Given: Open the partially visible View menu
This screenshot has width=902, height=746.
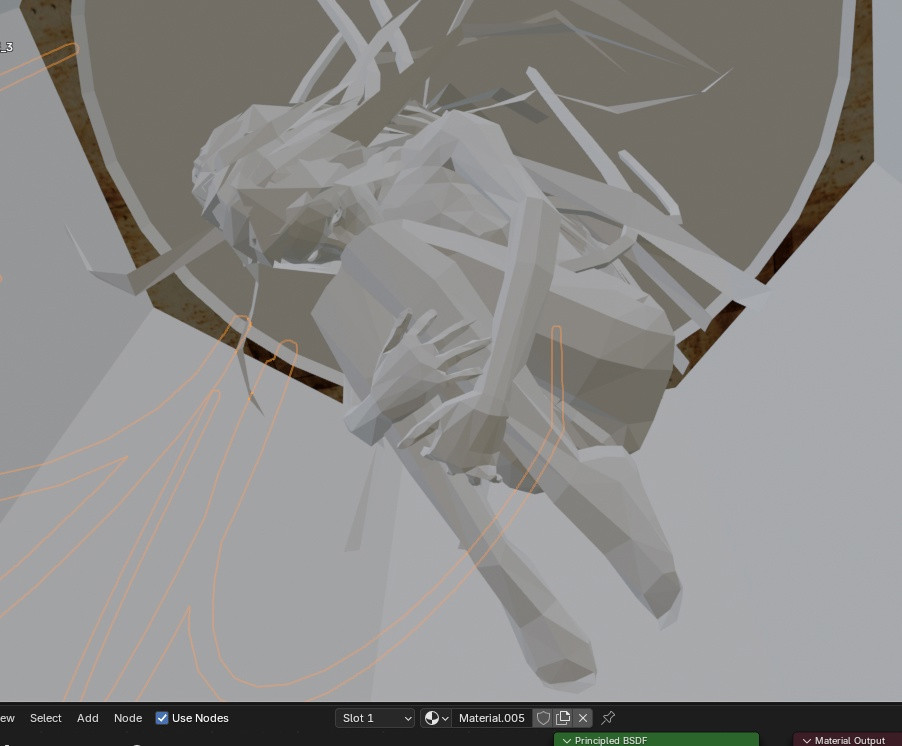Looking at the screenshot, I should click(x=7, y=718).
